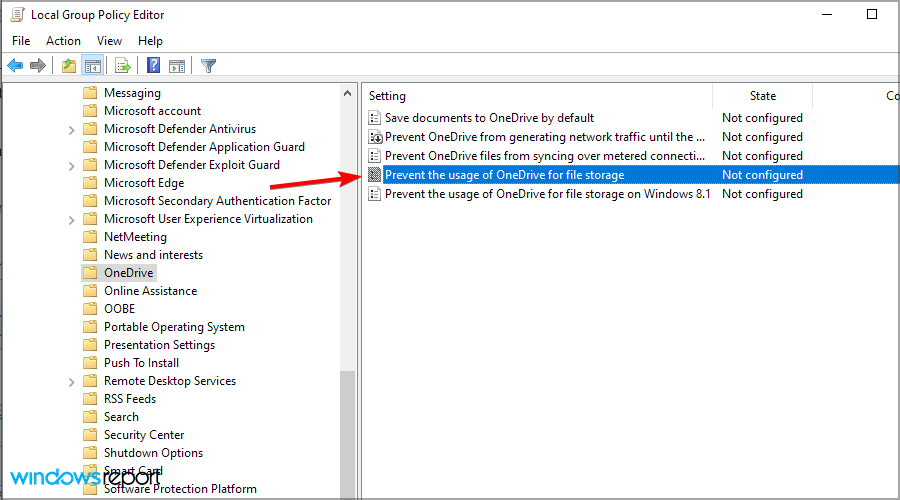Click the OneDrive folder icon
This screenshot has height=500, width=900.
click(90, 273)
